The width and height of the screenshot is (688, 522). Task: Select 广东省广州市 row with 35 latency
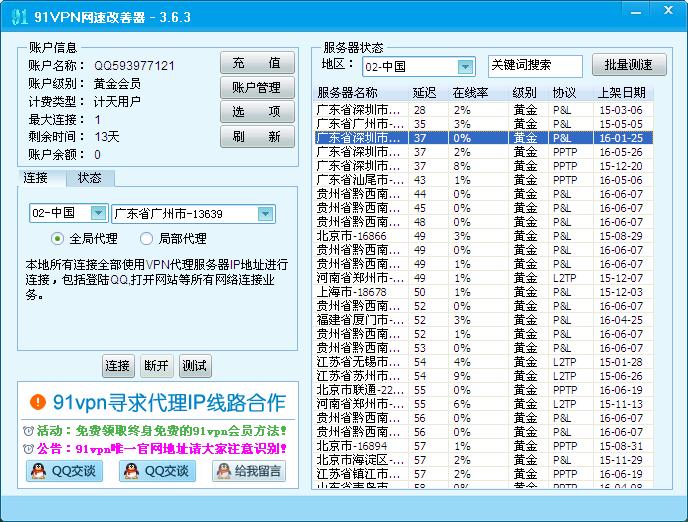[484, 124]
